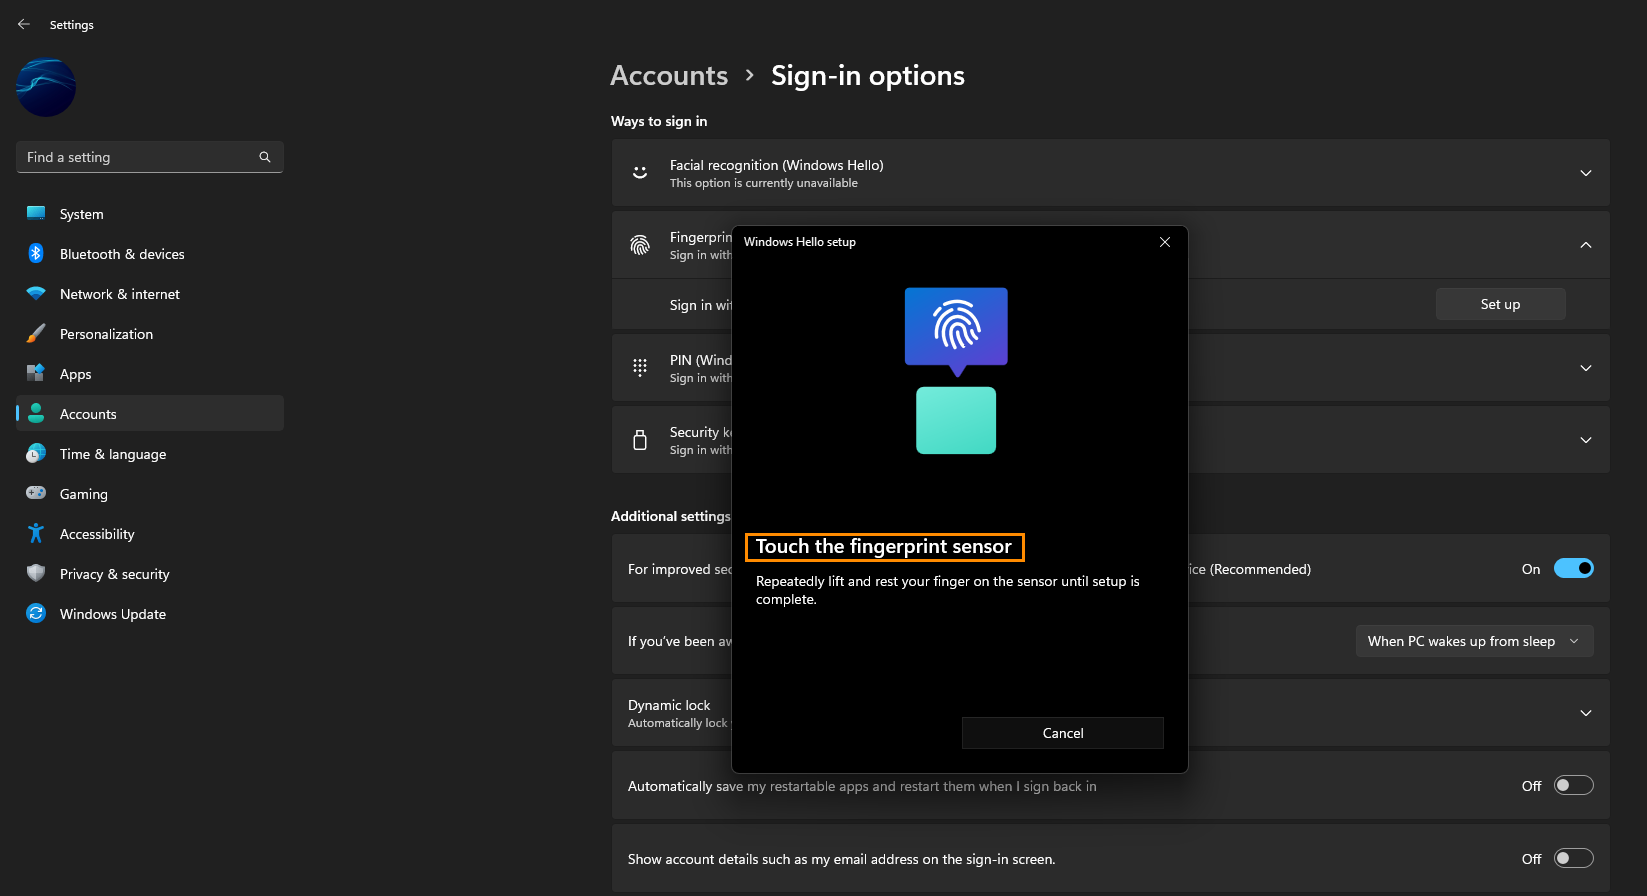
Task: Open the Privacy & security label
Action: coord(115,574)
